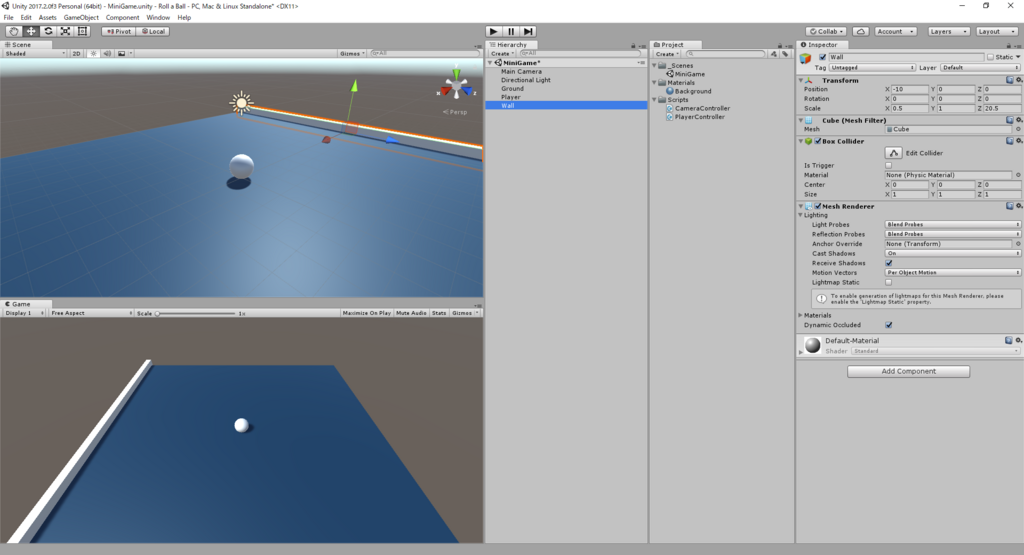Enable the Is Trigger checkbox
The height and width of the screenshot is (555, 1024).
(888, 165)
